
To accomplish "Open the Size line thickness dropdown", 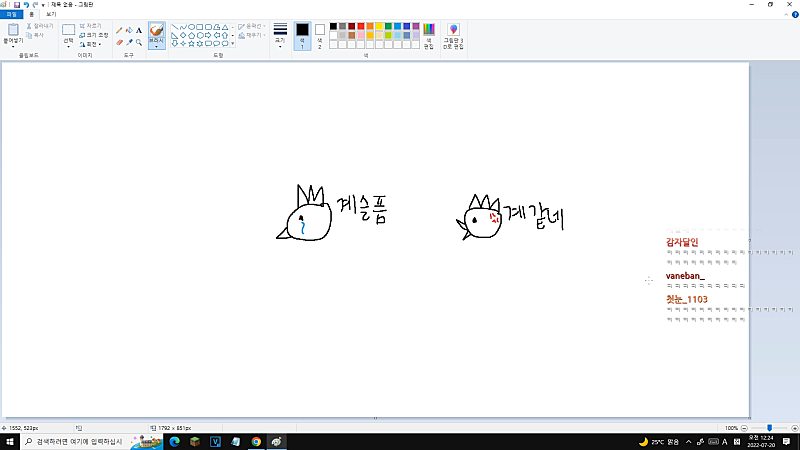I will (x=280, y=35).
